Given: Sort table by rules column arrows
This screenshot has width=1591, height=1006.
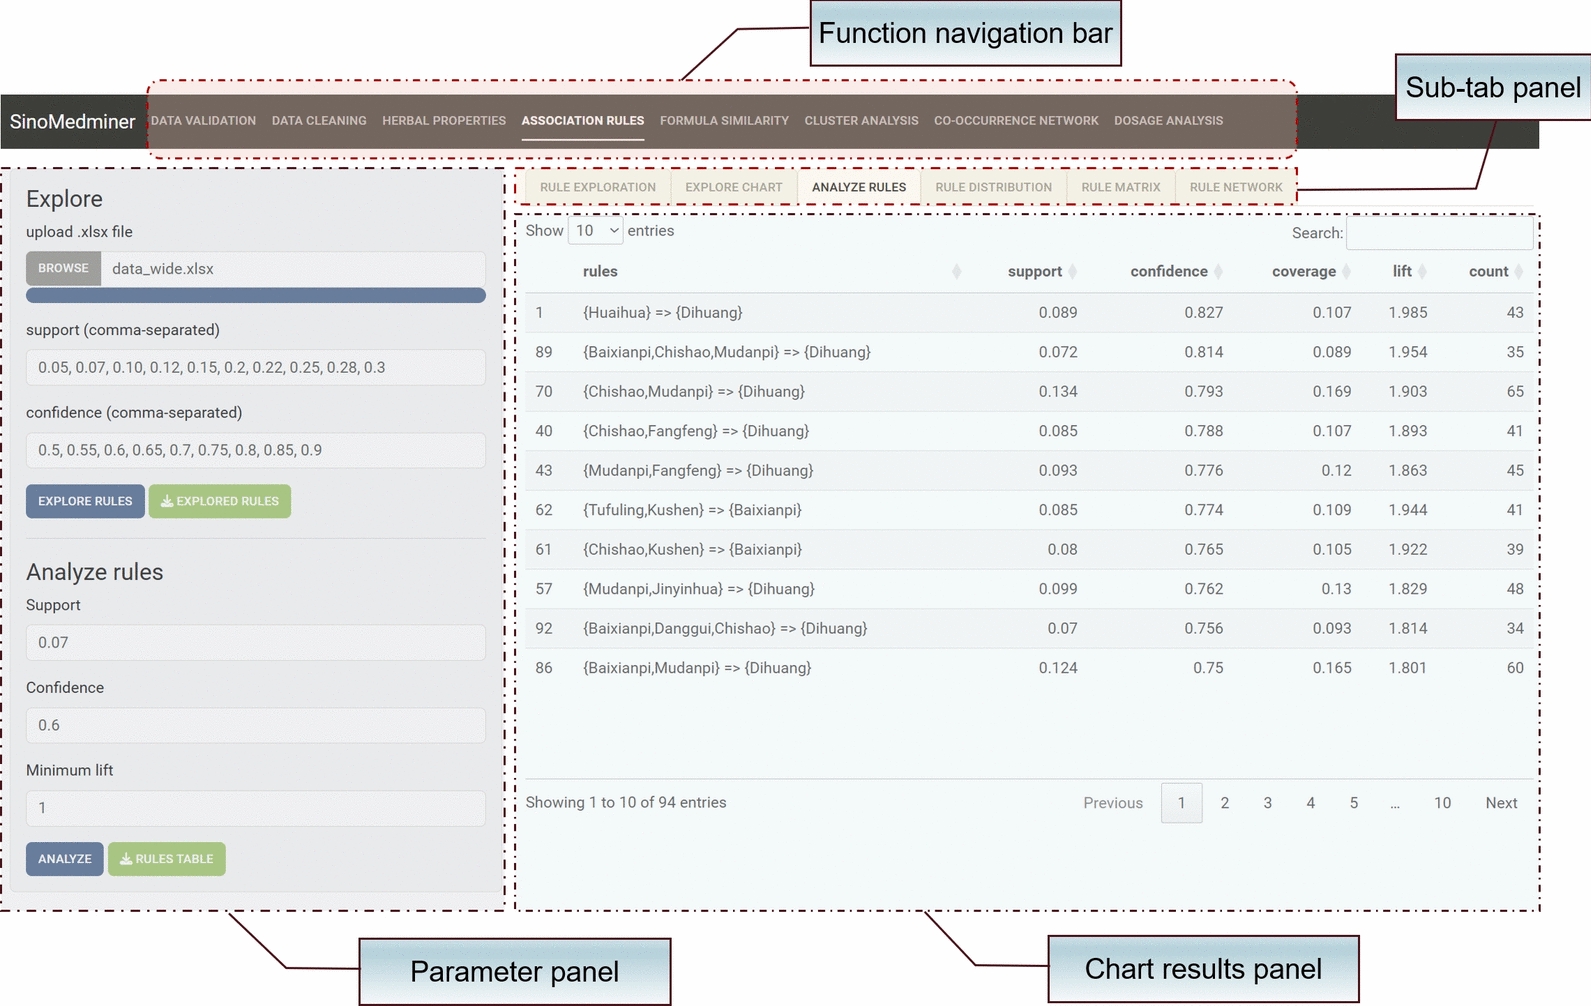Looking at the screenshot, I should click(956, 272).
